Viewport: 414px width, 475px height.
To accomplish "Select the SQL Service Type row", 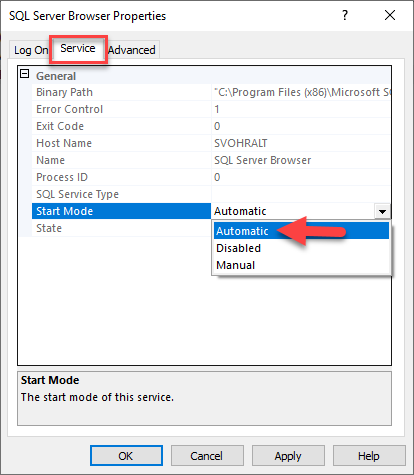I will tap(211, 194).
